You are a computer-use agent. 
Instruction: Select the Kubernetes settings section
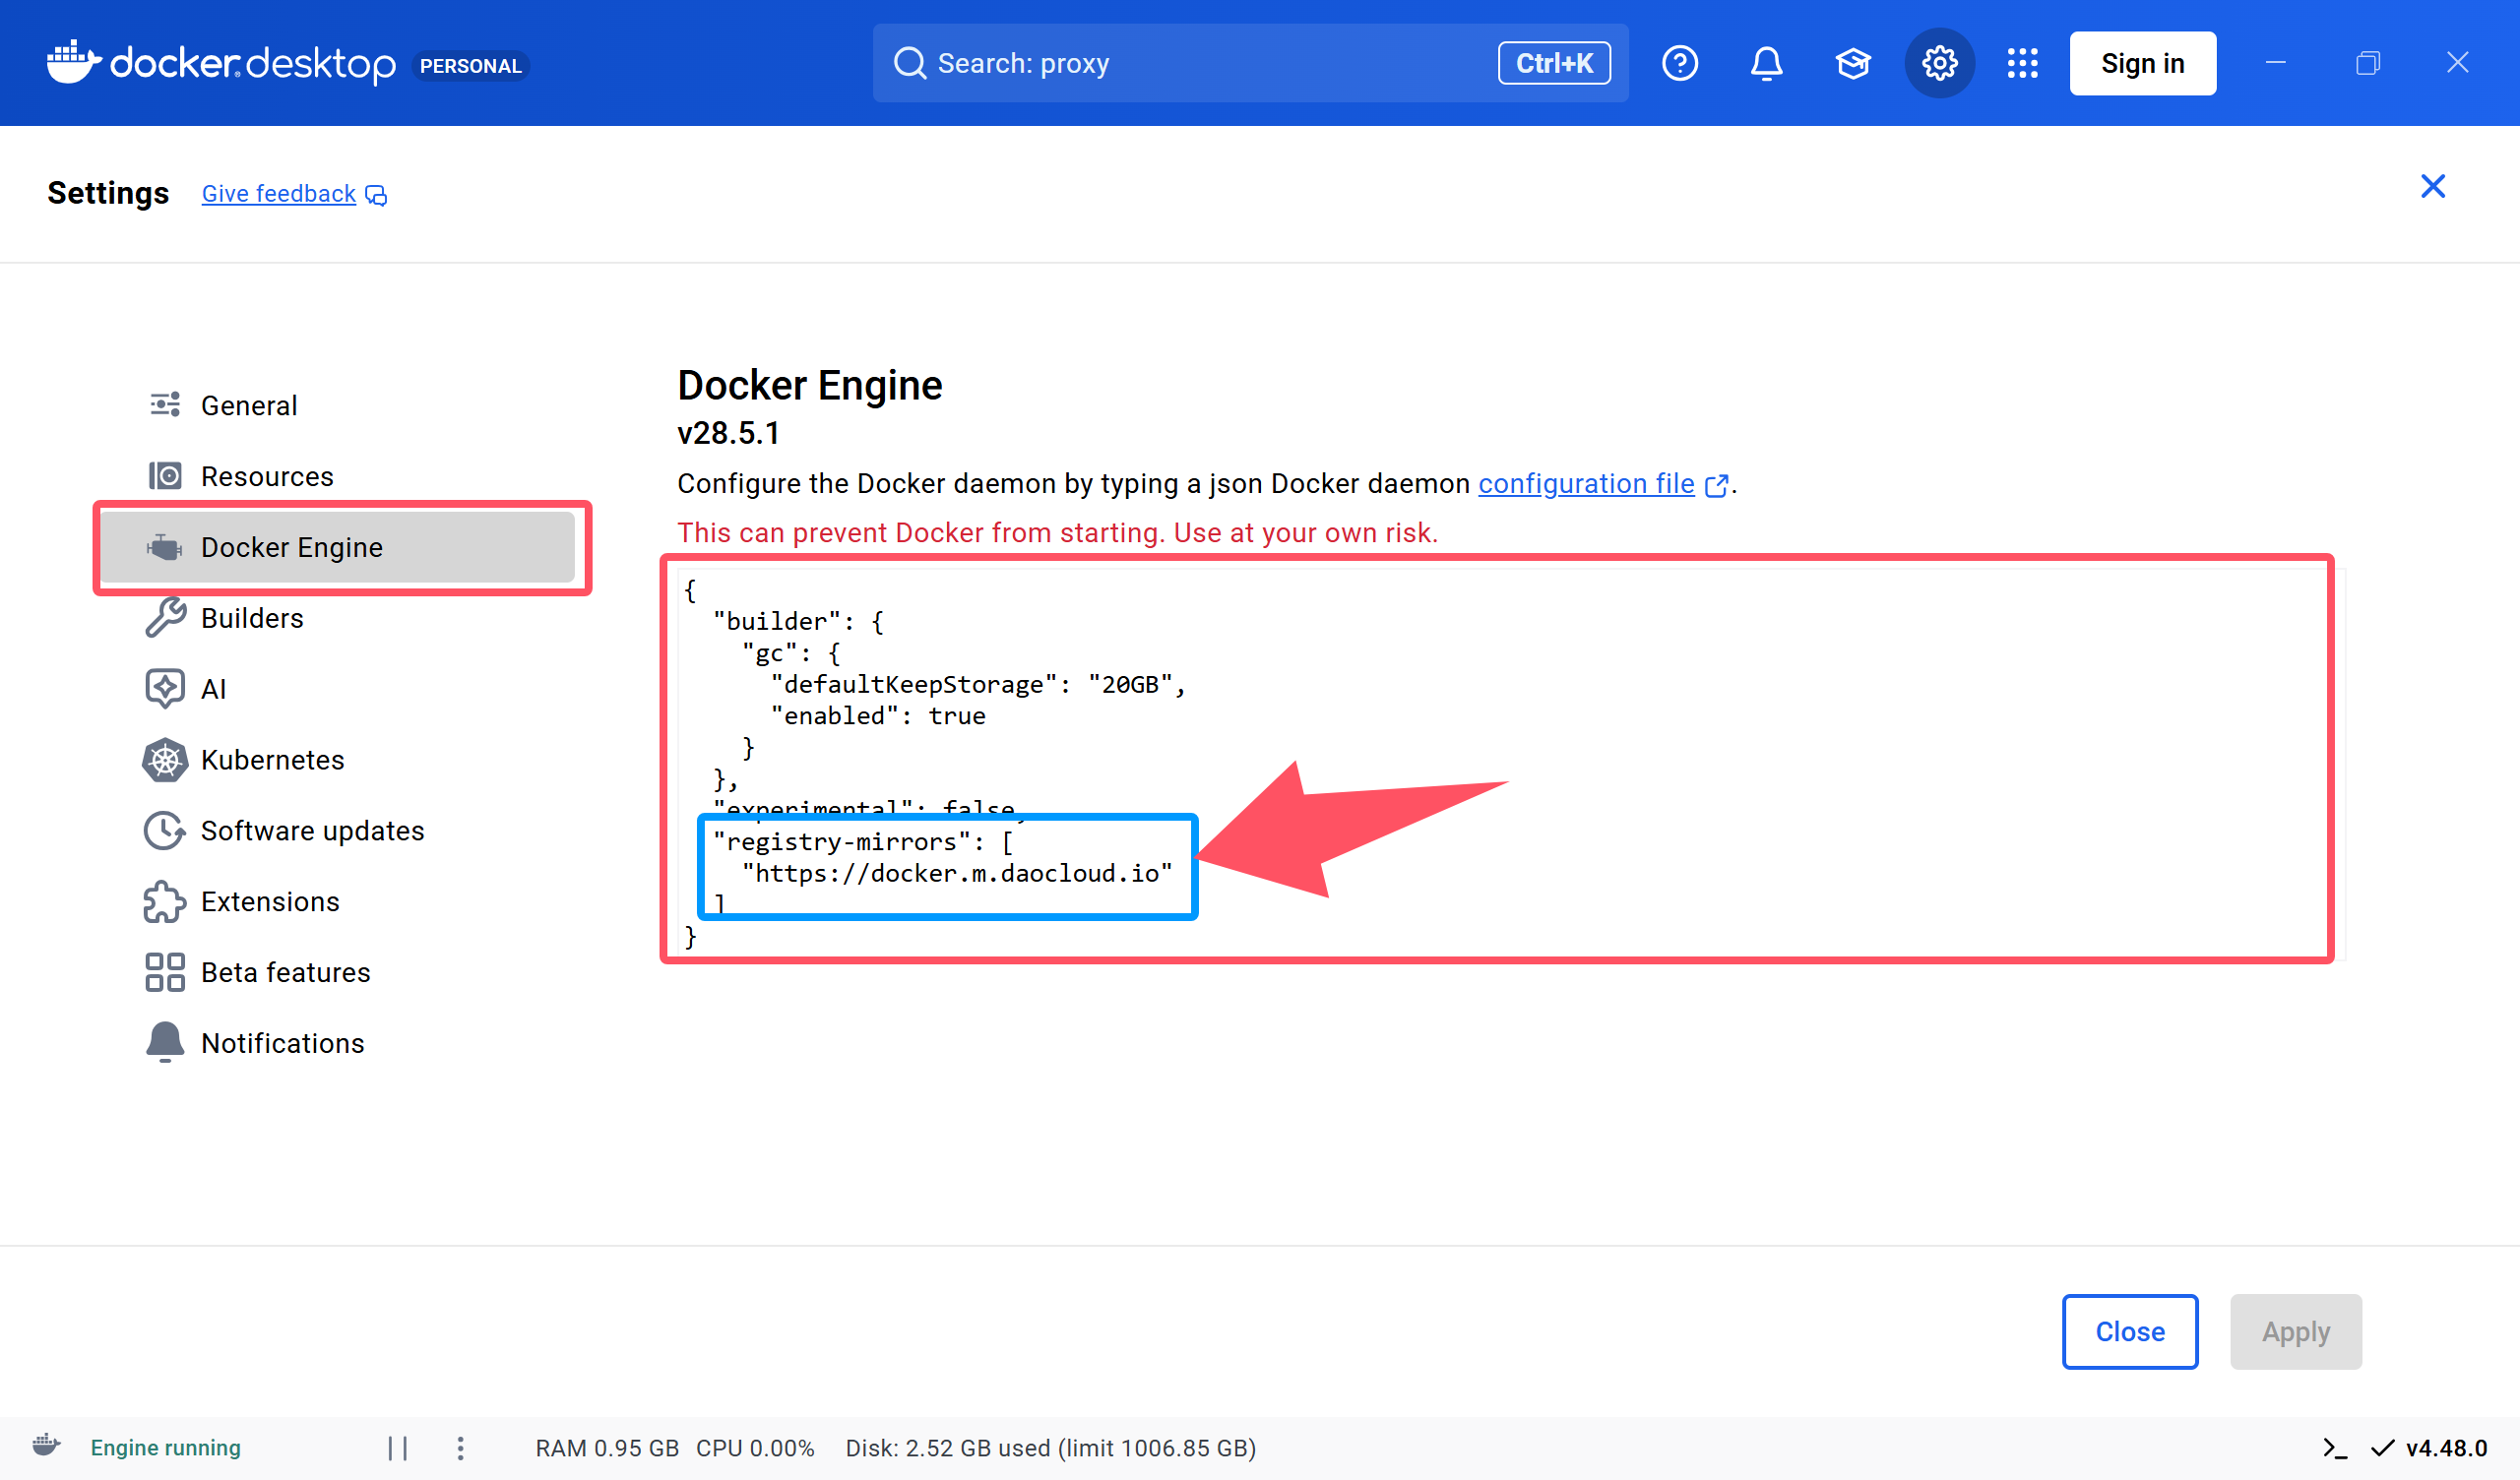pyautogui.click(x=272, y=760)
